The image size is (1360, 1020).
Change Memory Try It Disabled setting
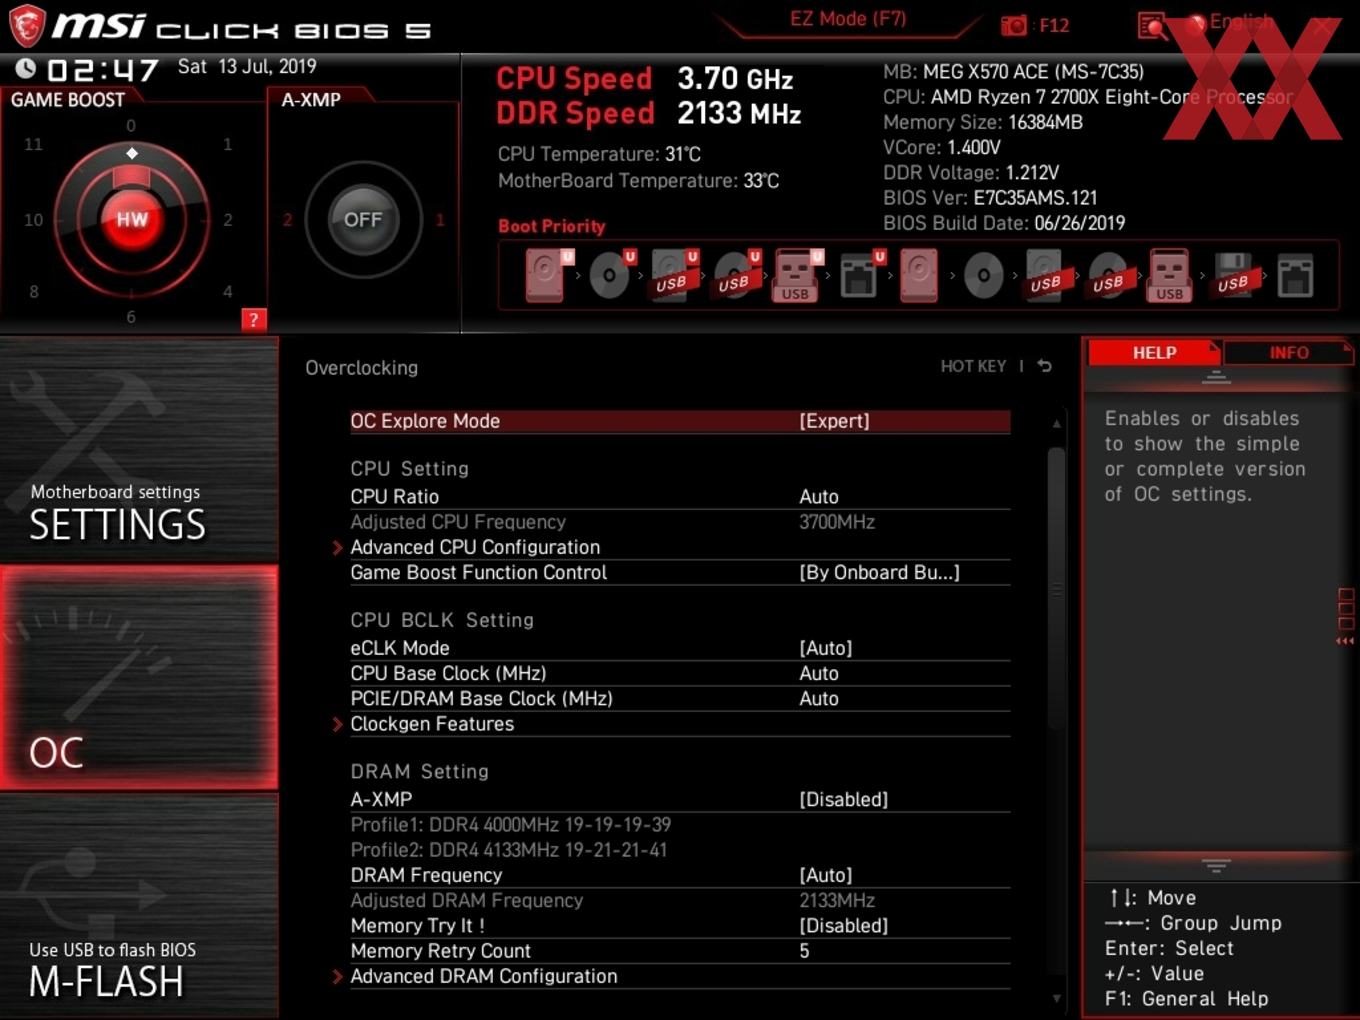pyautogui.click(x=680, y=926)
